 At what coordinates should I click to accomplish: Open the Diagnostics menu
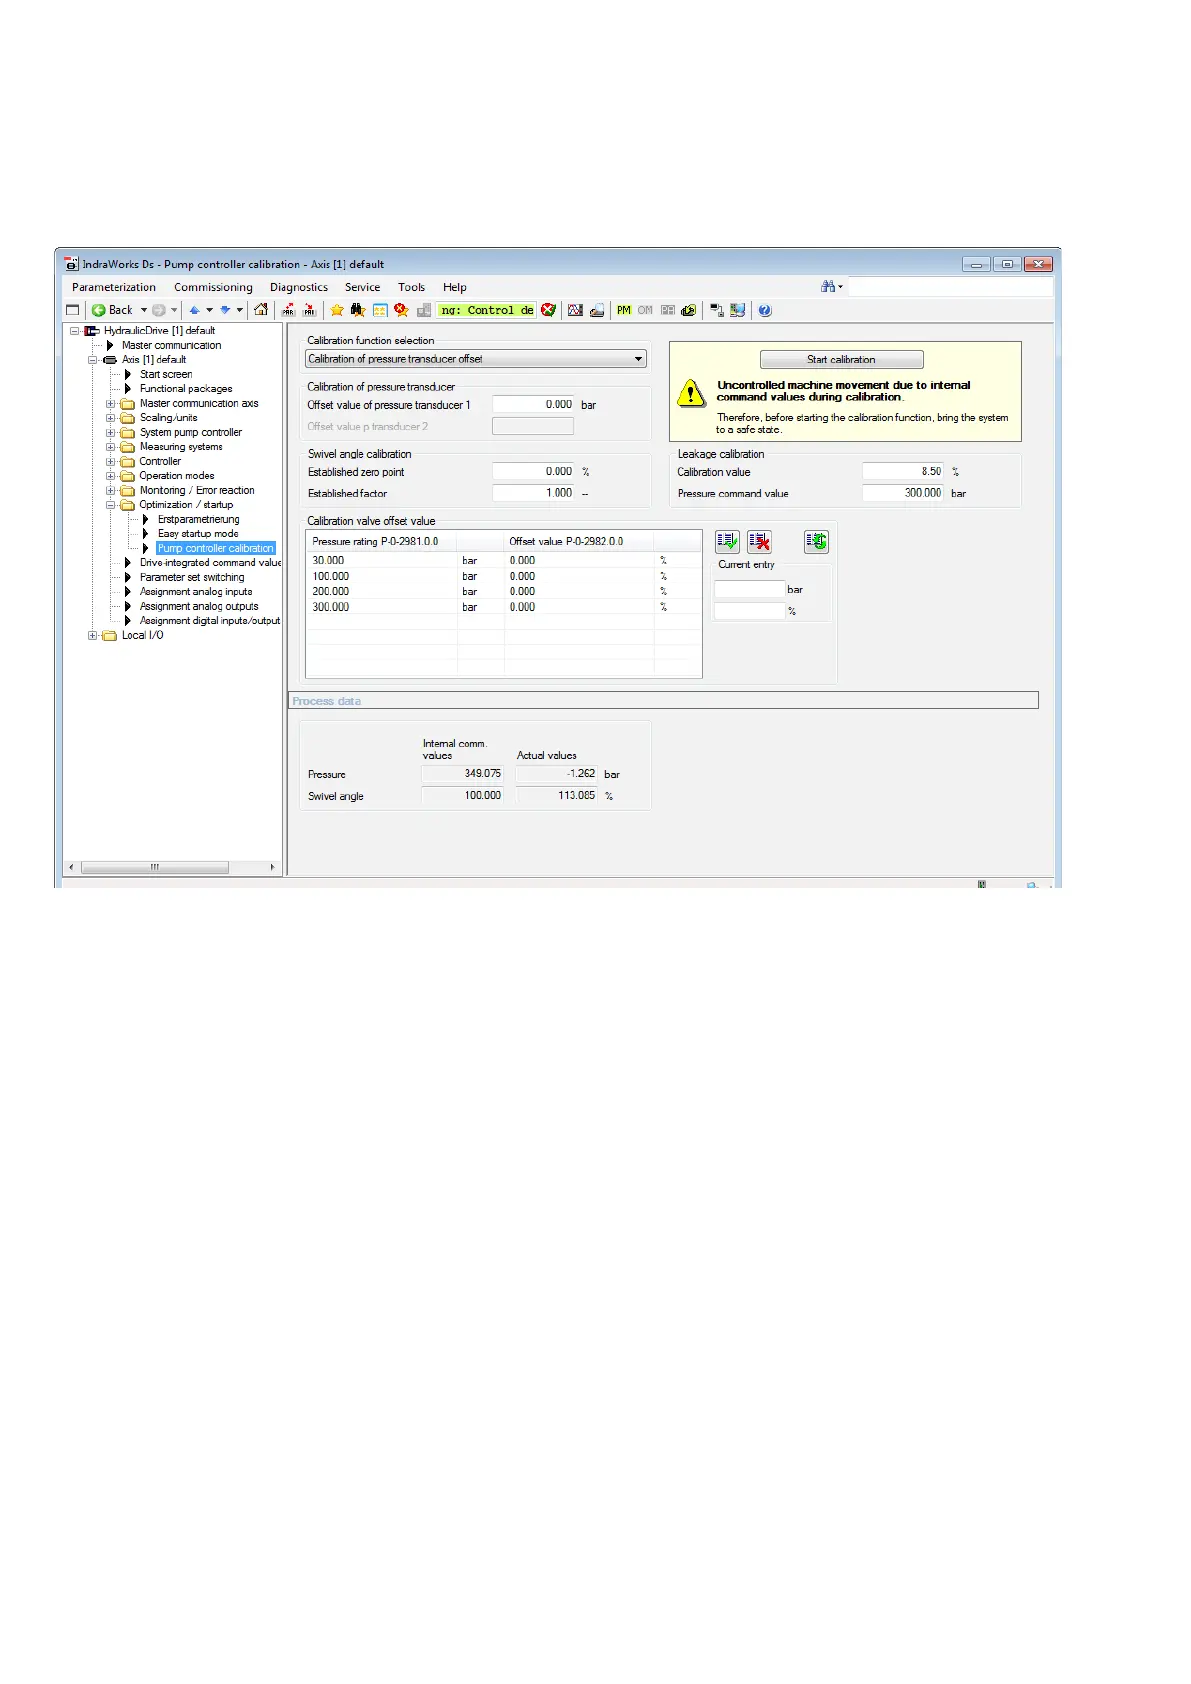[299, 287]
